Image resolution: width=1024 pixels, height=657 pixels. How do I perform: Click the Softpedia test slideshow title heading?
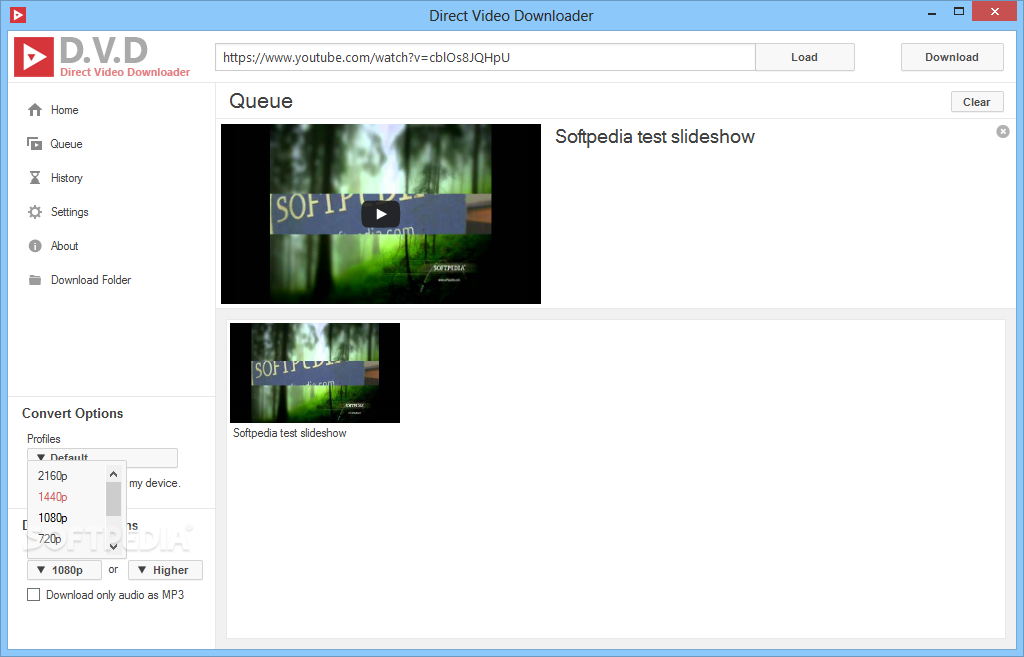pos(654,136)
